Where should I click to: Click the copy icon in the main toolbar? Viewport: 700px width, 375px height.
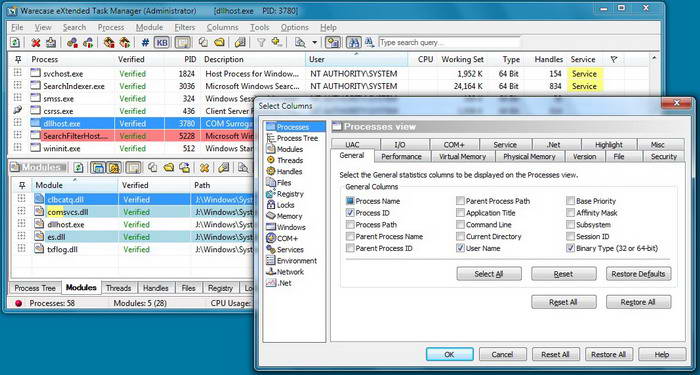tap(203, 42)
